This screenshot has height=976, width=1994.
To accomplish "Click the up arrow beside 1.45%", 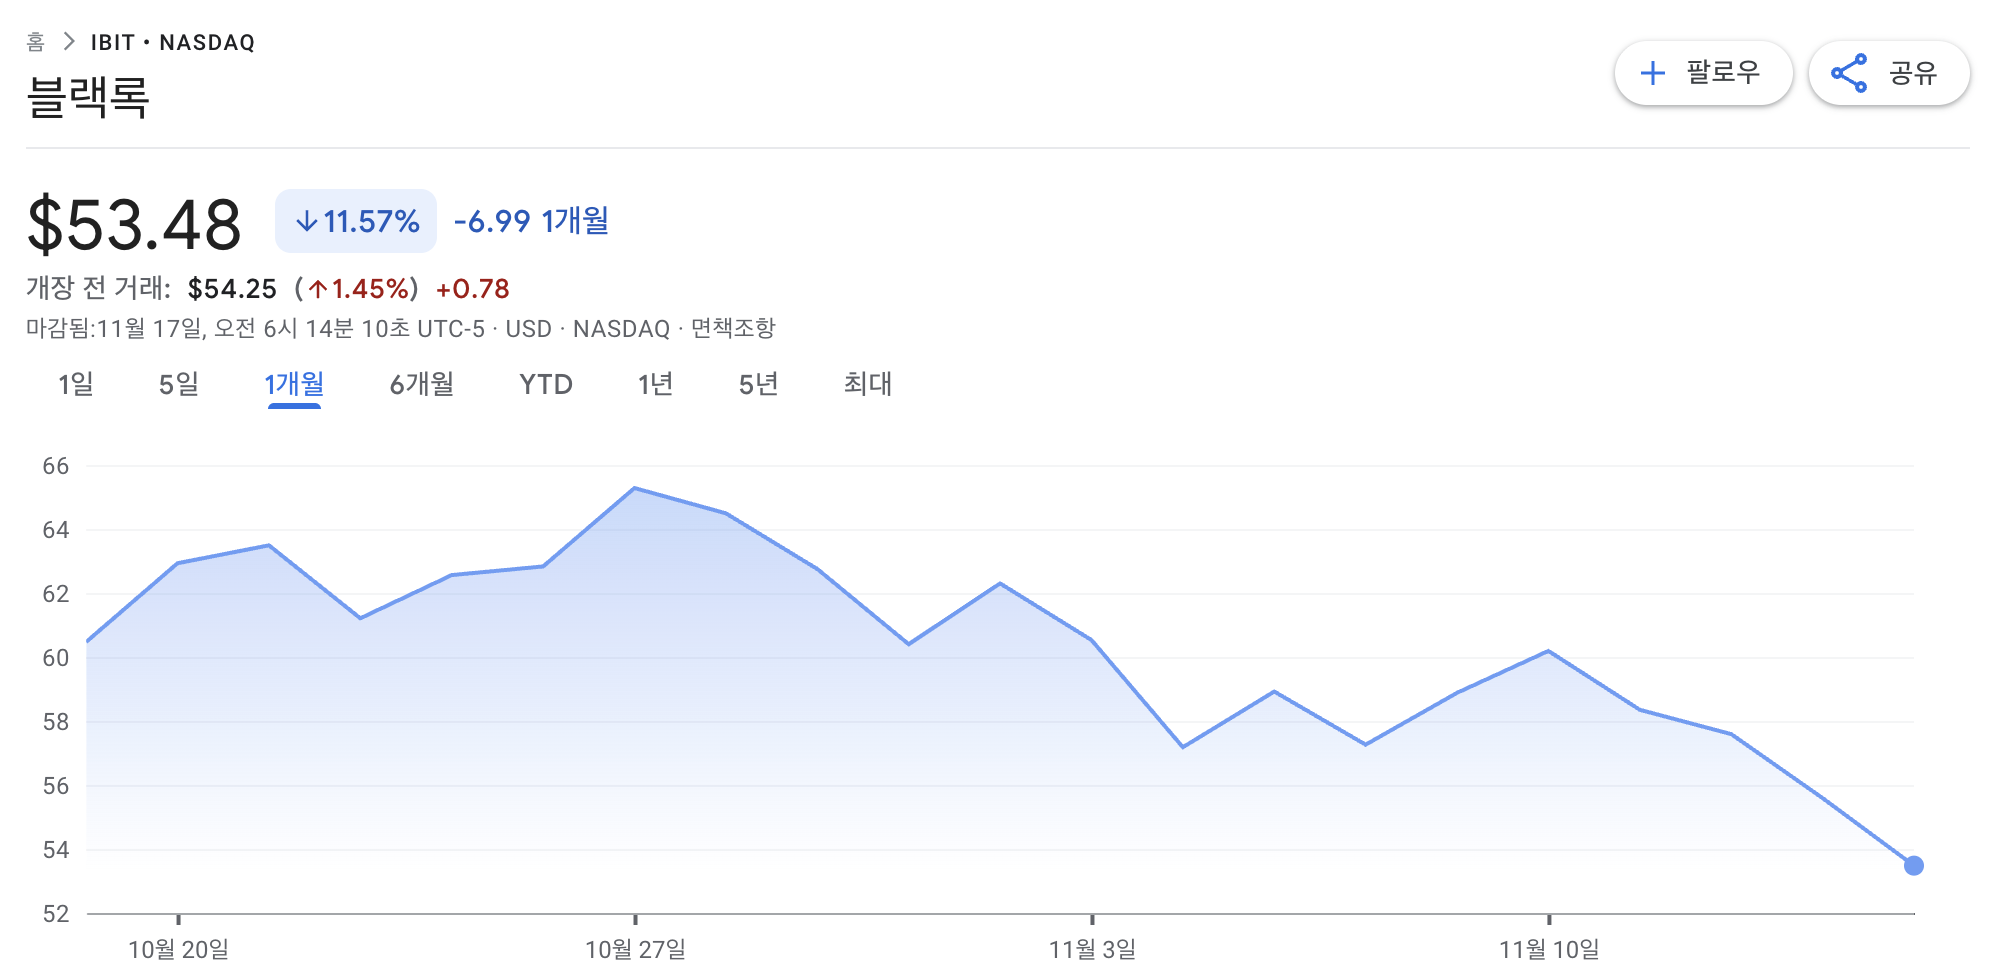I will [317, 289].
